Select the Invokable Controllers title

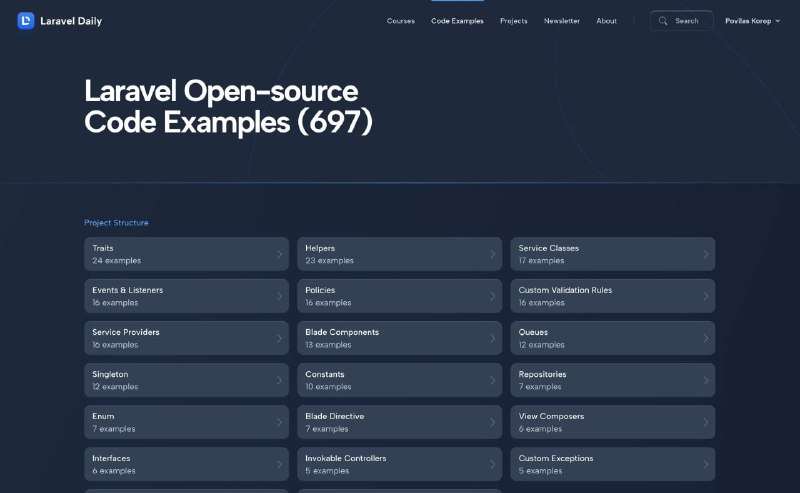[x=345, y=458]
